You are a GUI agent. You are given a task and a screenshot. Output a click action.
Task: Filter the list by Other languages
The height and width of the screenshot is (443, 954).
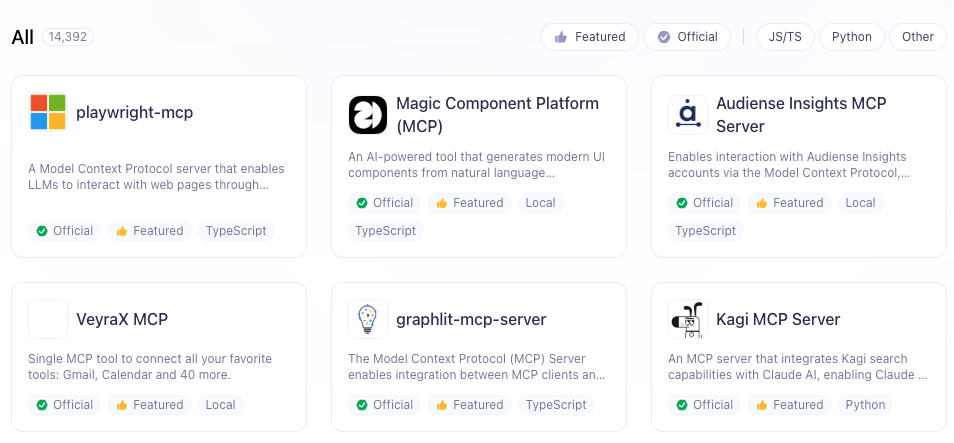click(917, 37)
